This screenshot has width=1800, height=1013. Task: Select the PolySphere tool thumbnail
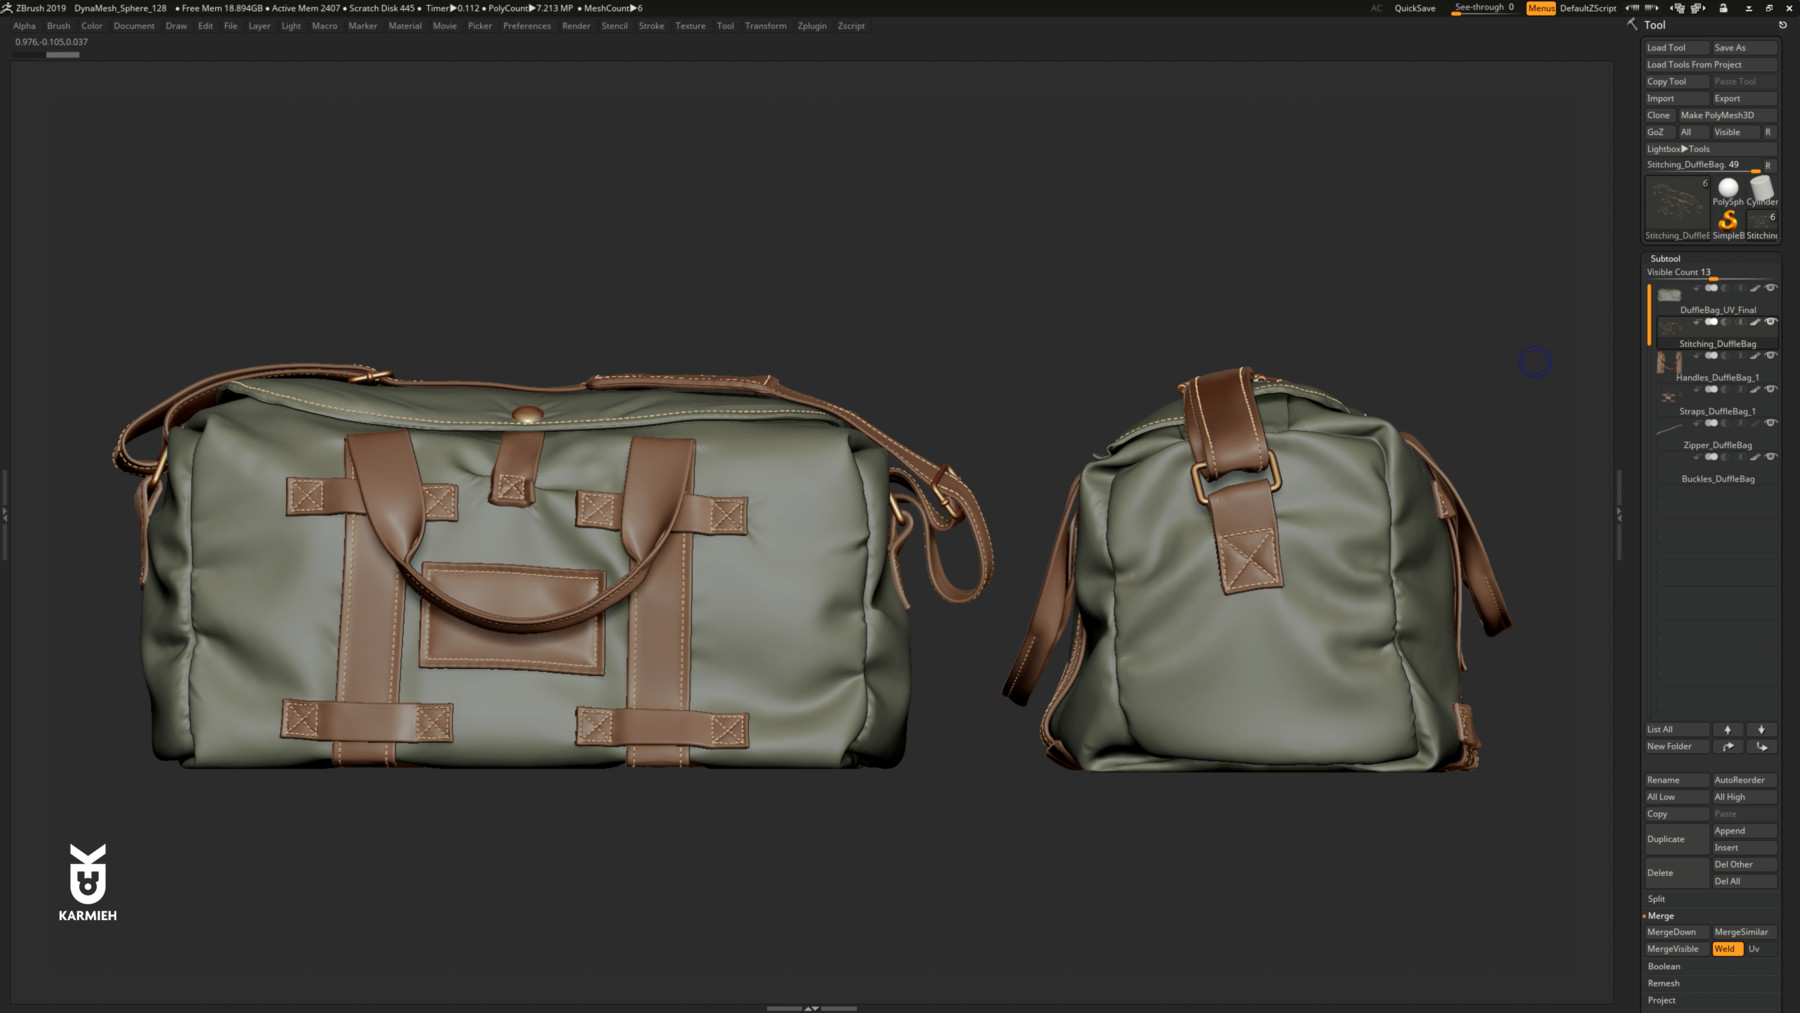click(1728, 191)
